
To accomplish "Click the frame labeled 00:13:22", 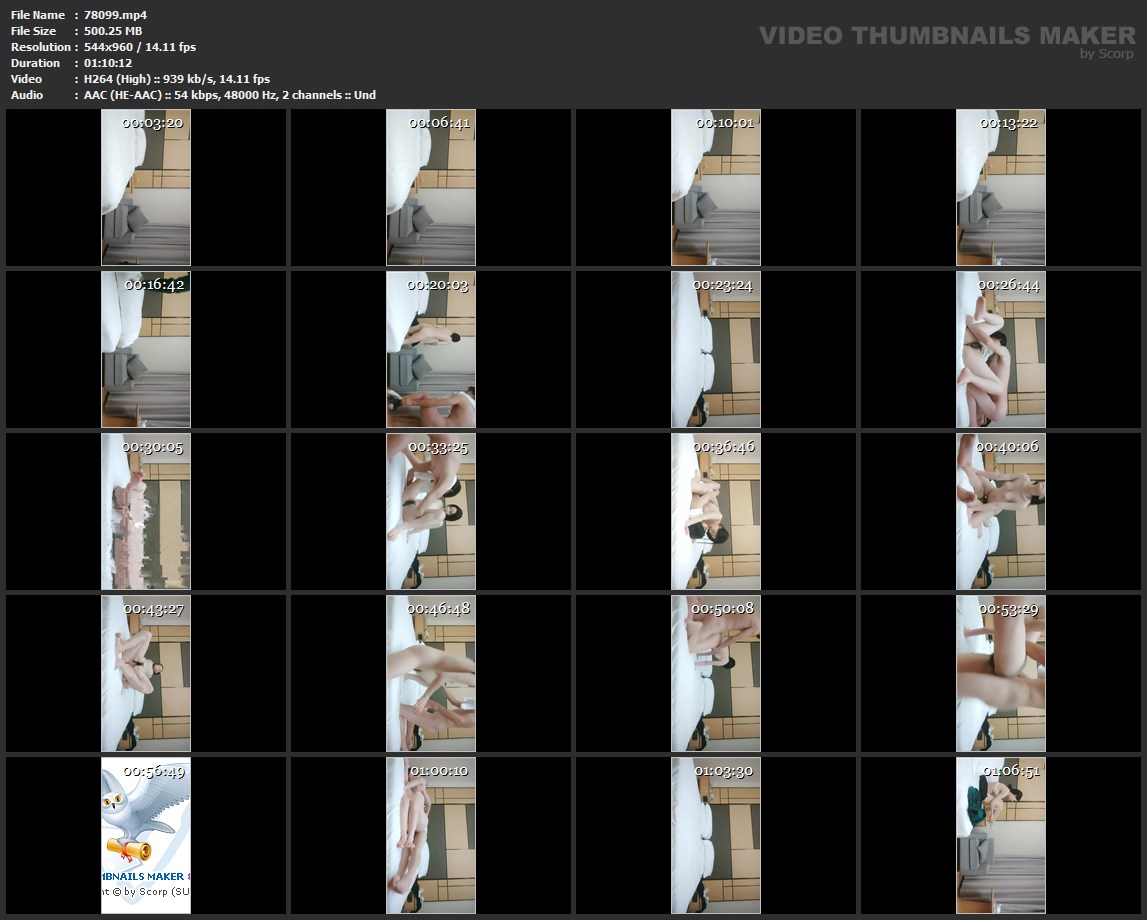I will click(x=1001, y=188).
